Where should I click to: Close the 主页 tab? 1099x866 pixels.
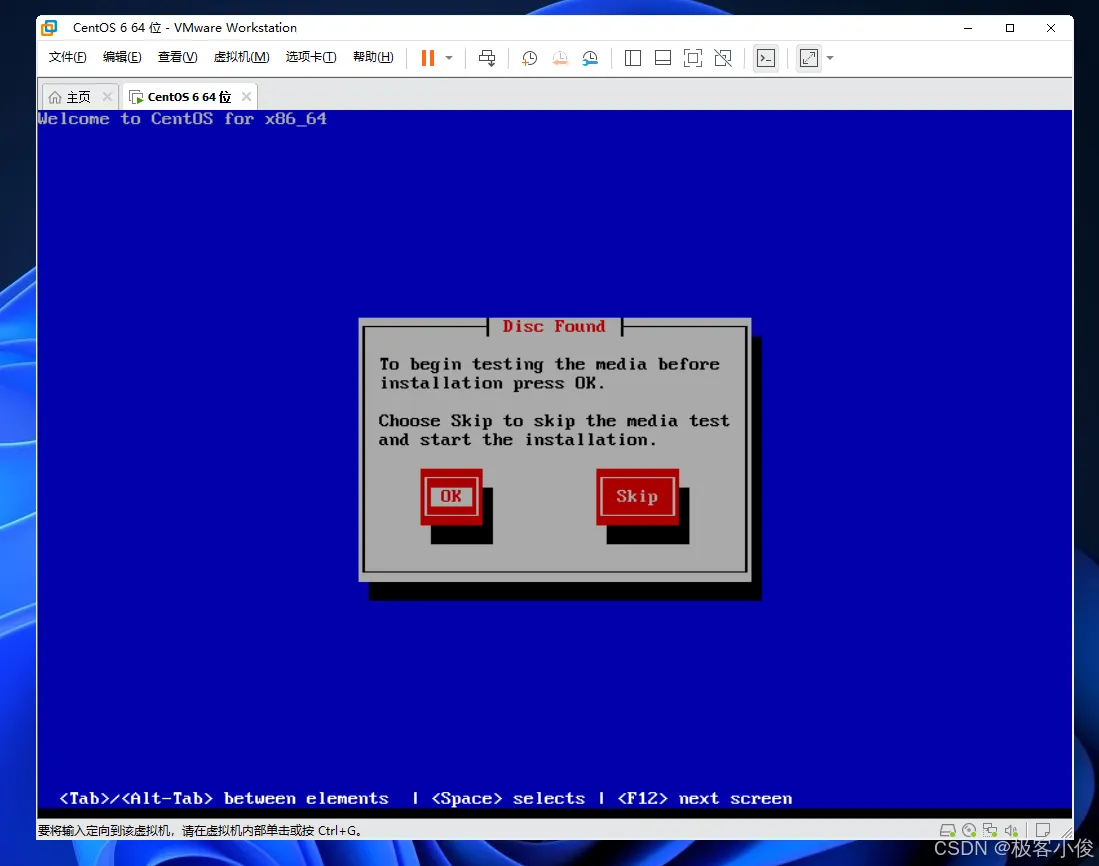(x=107, y=97)
